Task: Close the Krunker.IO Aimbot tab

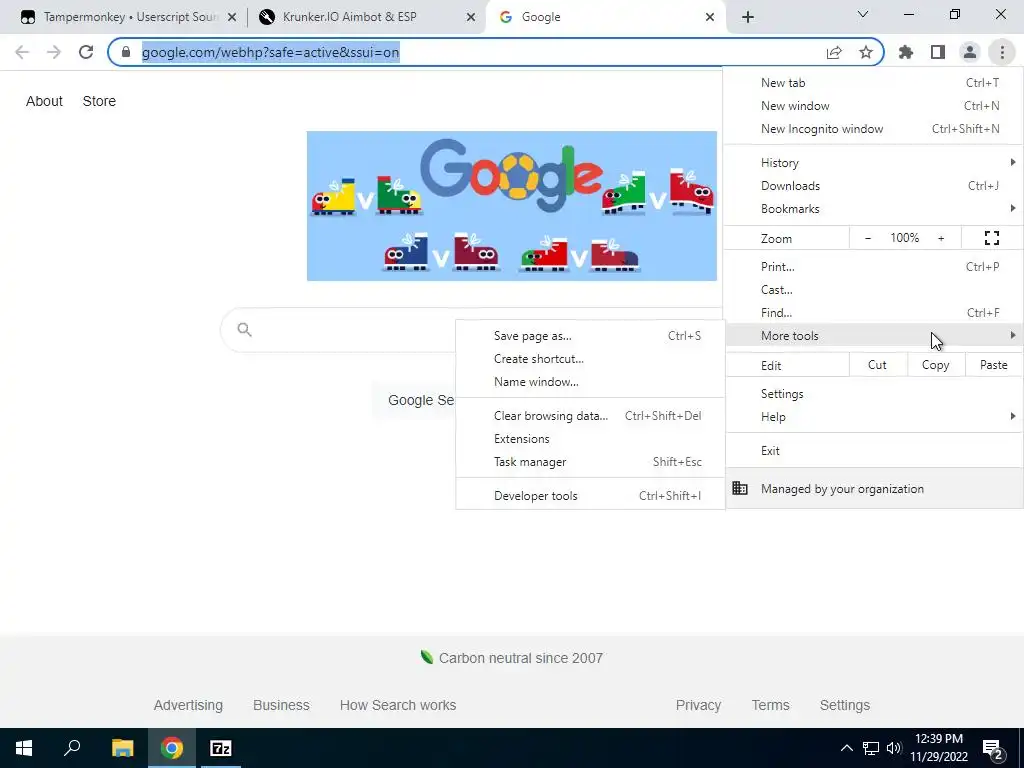Action: [x=471, y=17]
